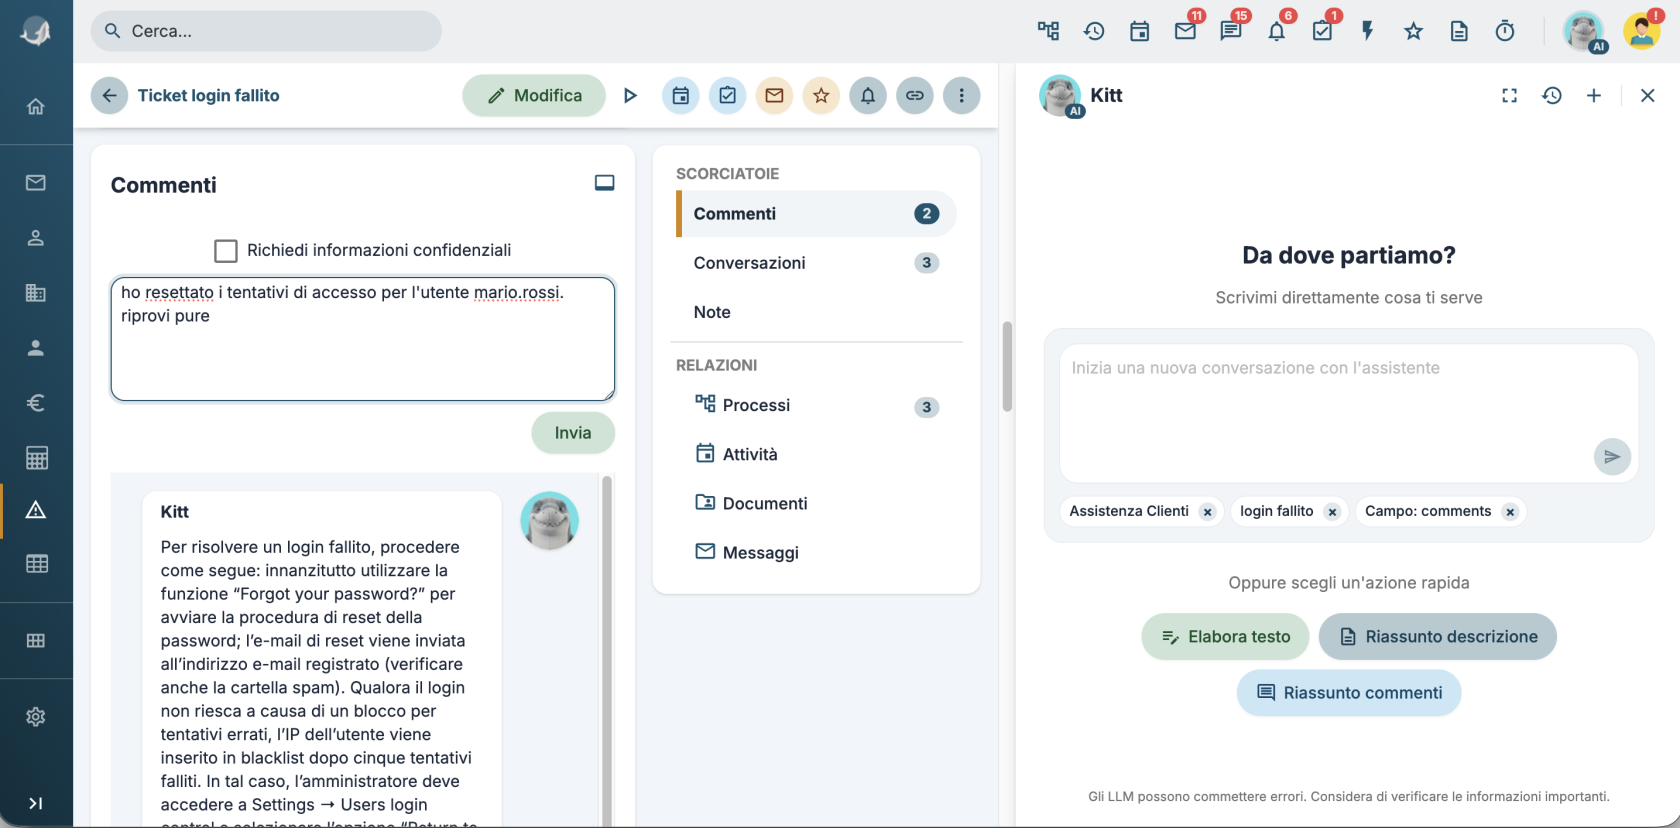Click the send arrow in assistant box
Screen dimensions: 1680x828
pos(1612,457)
